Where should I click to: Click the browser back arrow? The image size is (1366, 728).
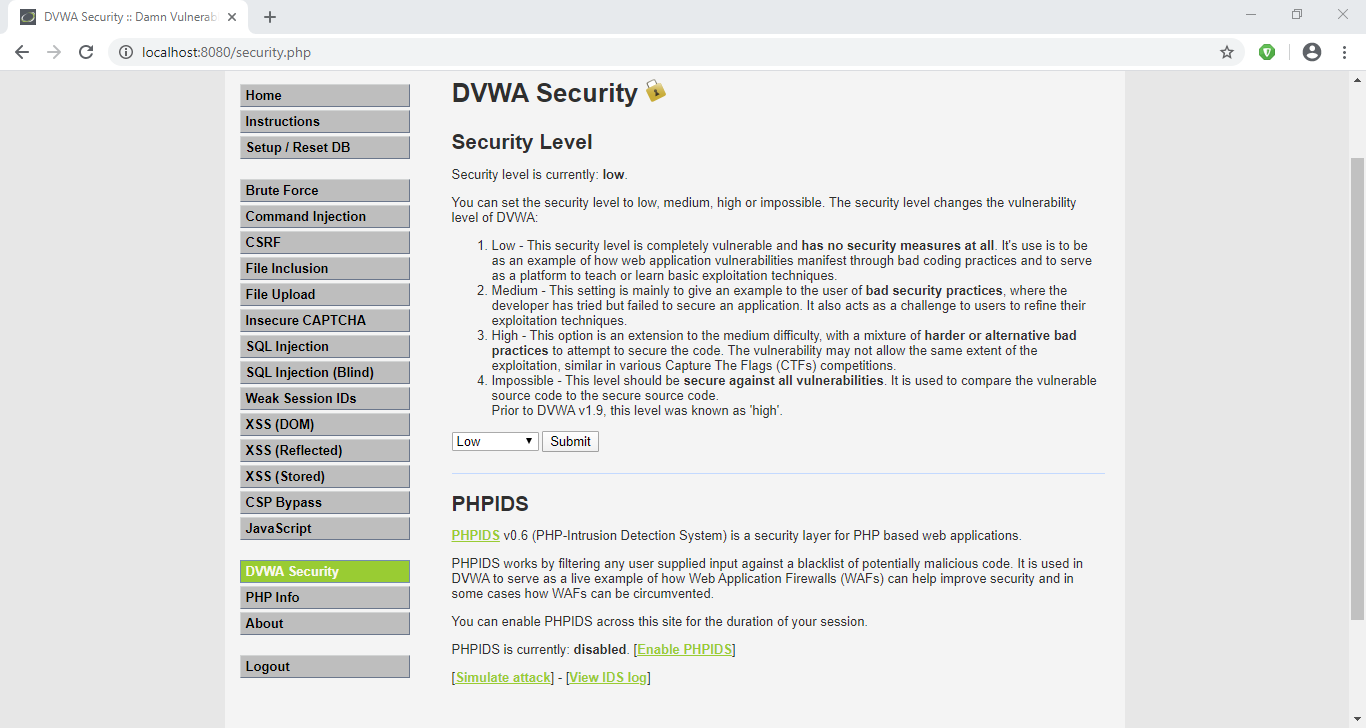pos(22,52)
